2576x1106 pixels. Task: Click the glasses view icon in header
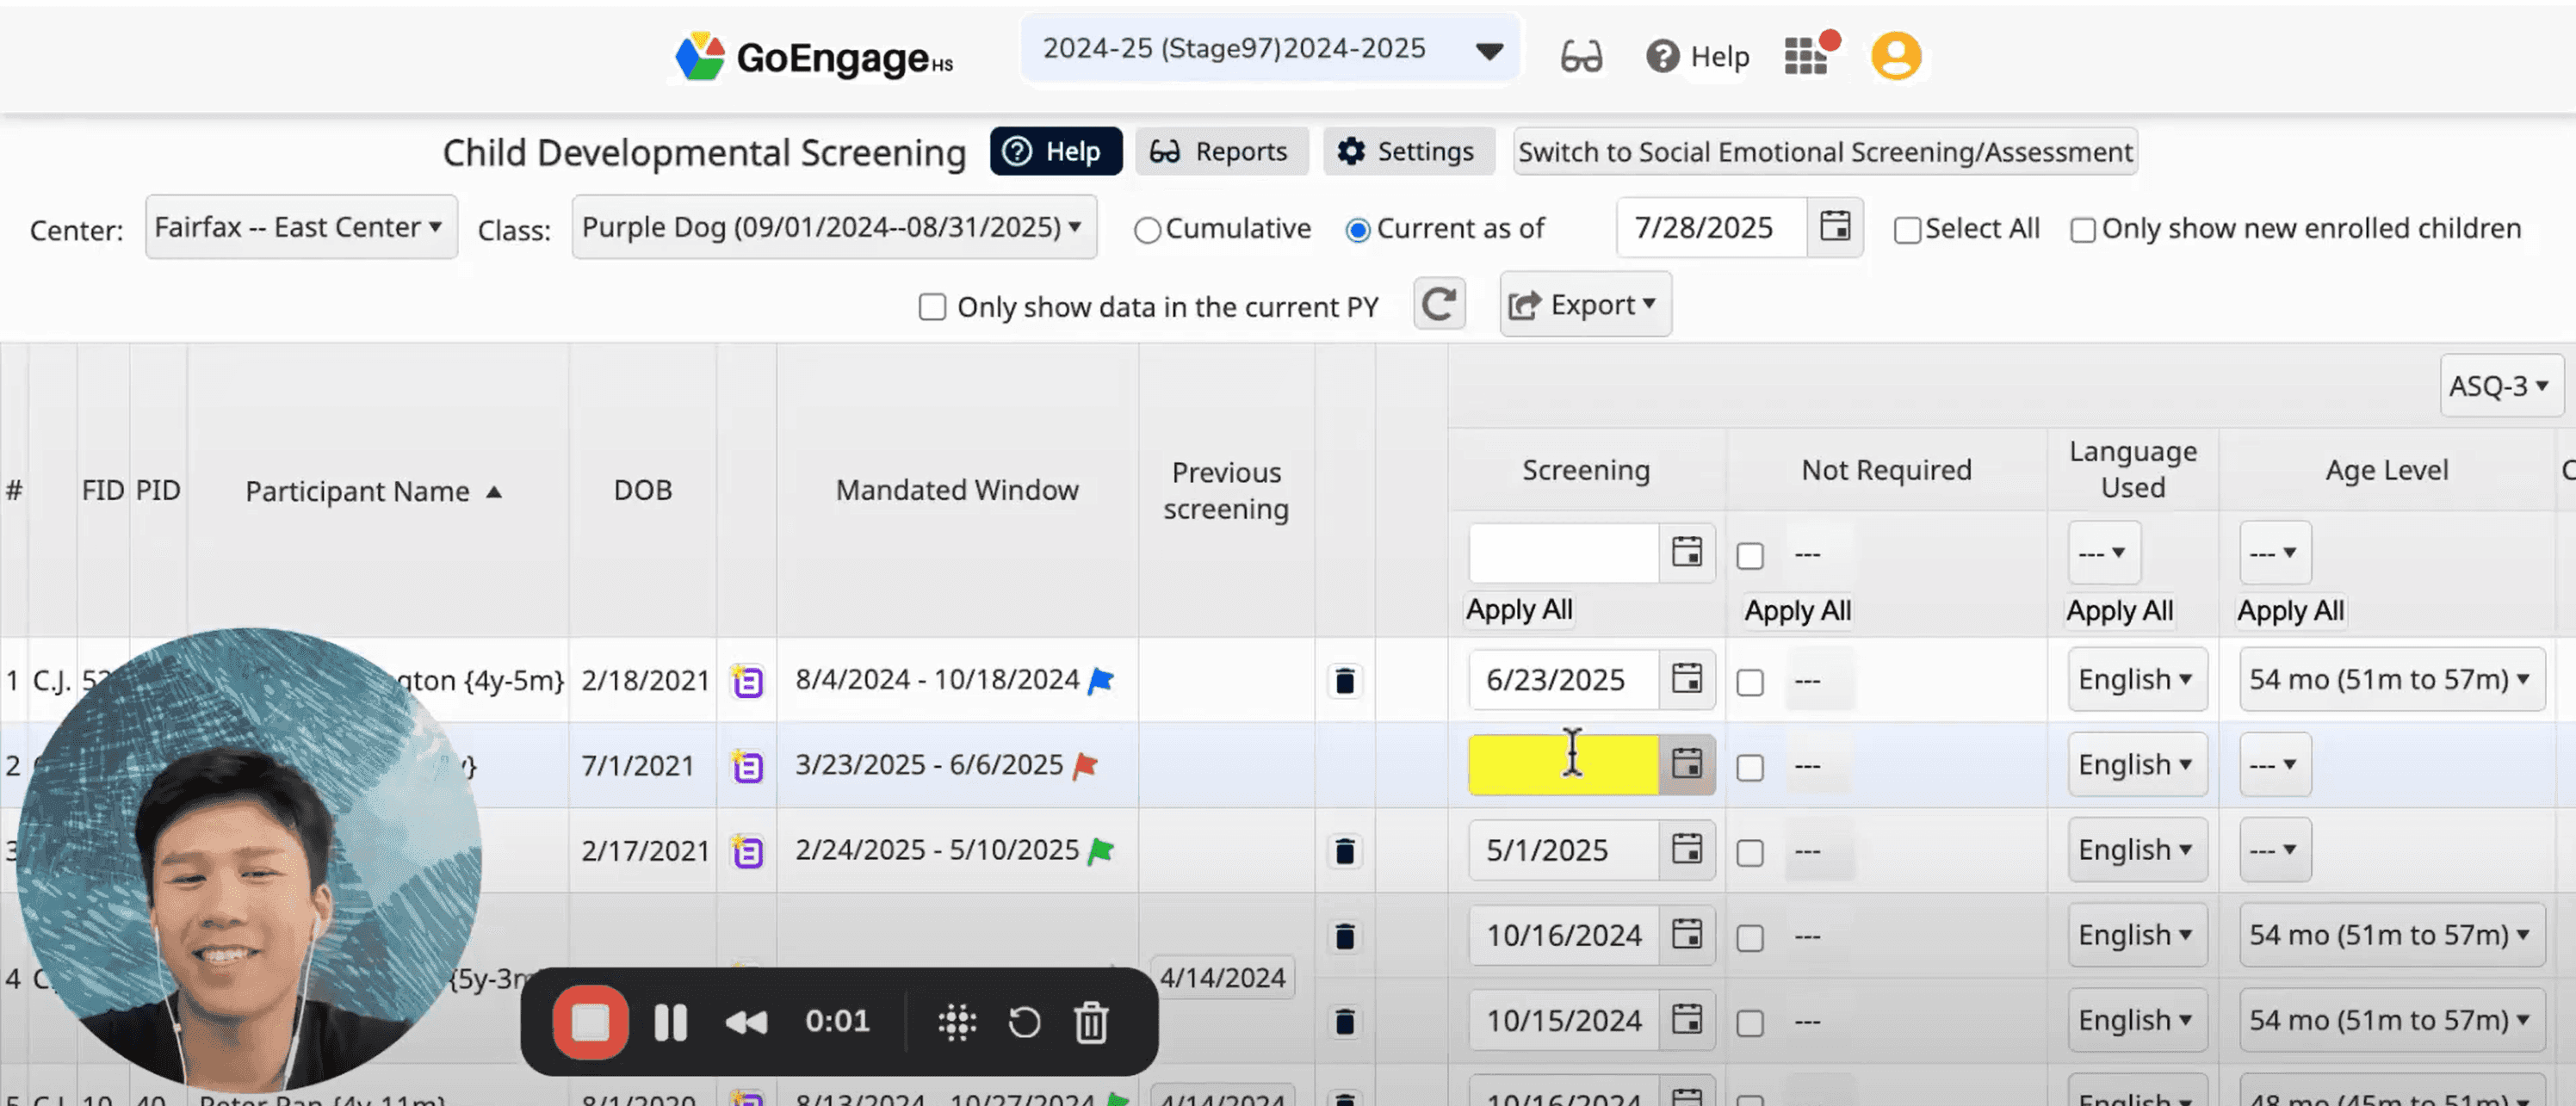1581,56
